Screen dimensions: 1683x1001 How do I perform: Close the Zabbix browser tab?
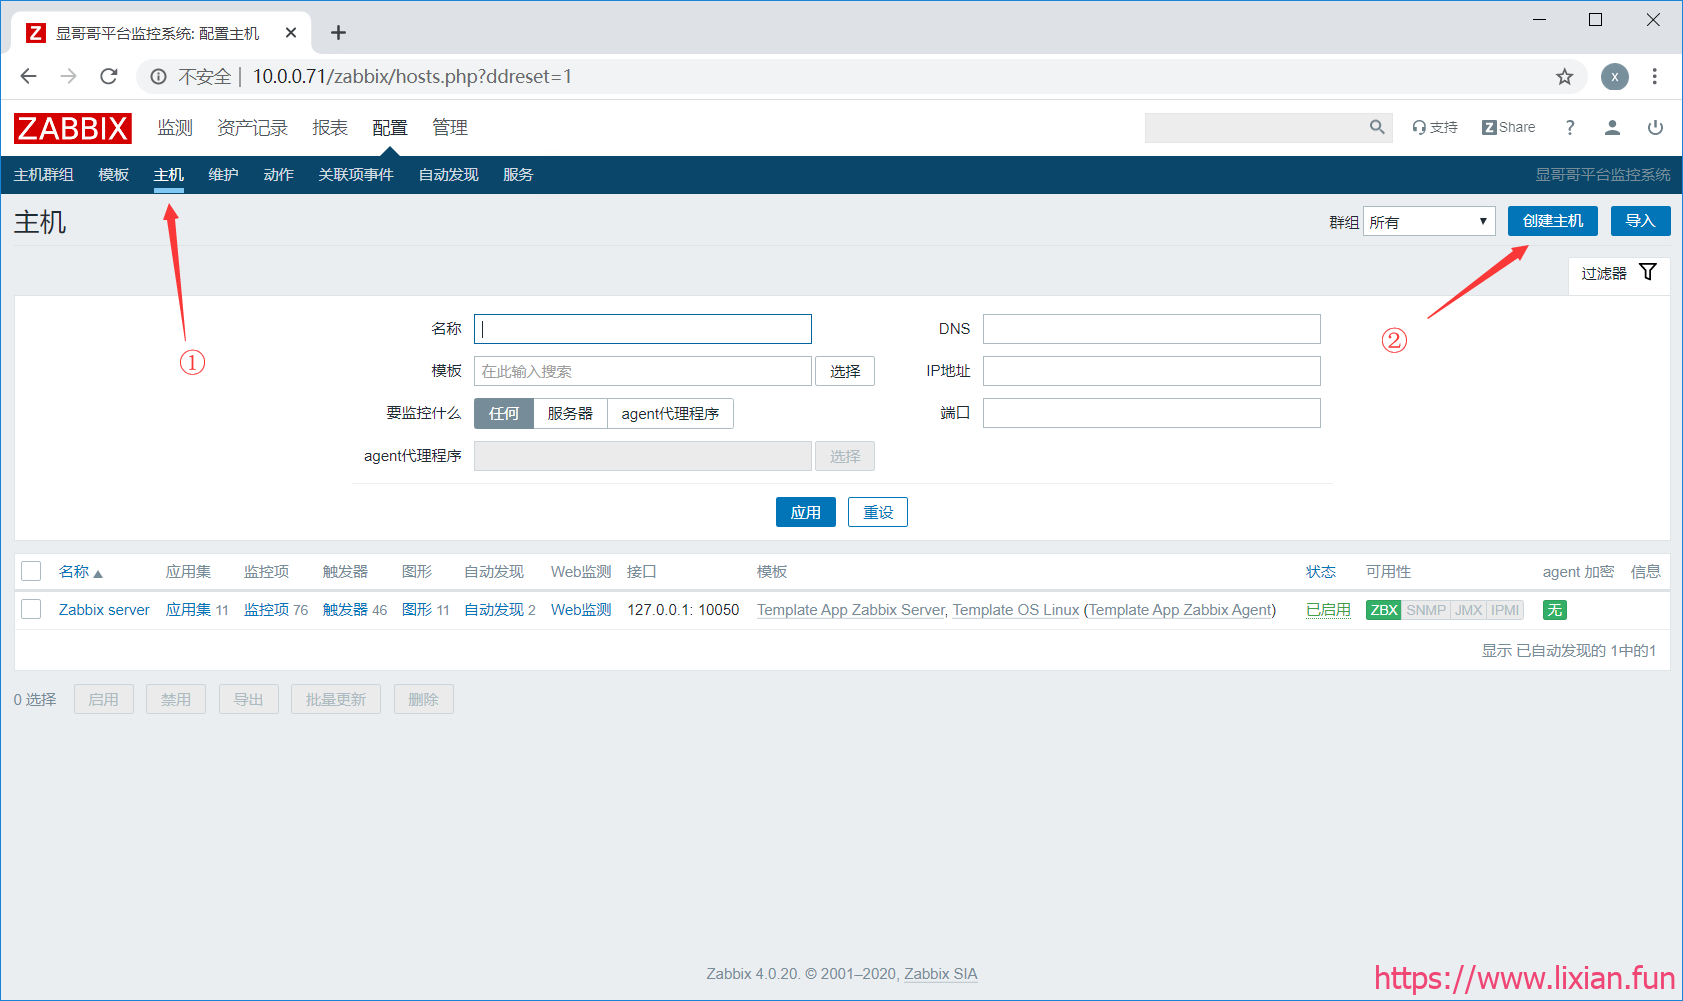291,33
